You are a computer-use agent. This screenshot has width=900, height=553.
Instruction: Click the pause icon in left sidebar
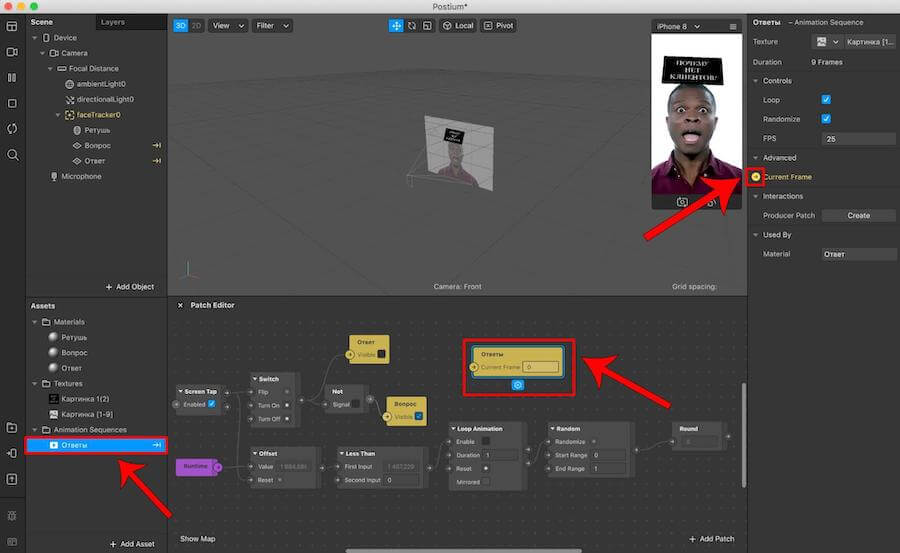tap(12, 77)
